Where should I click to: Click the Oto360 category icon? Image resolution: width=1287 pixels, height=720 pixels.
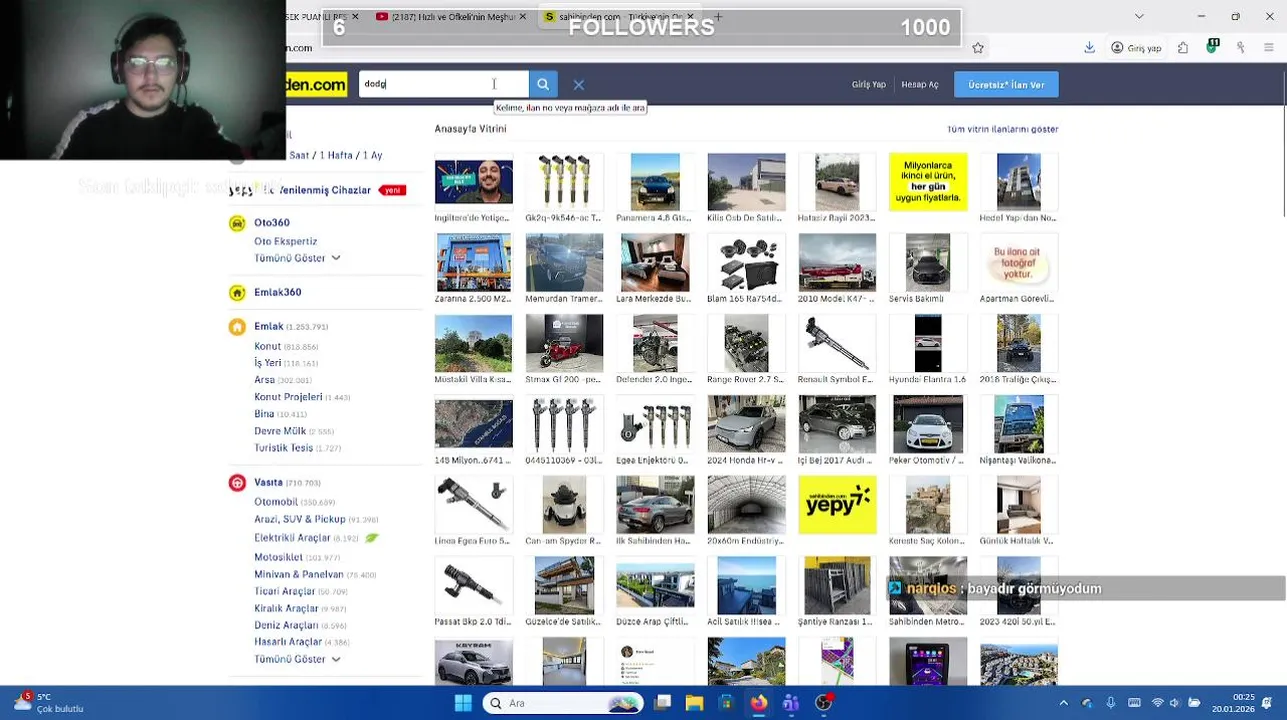click(237, 223)
